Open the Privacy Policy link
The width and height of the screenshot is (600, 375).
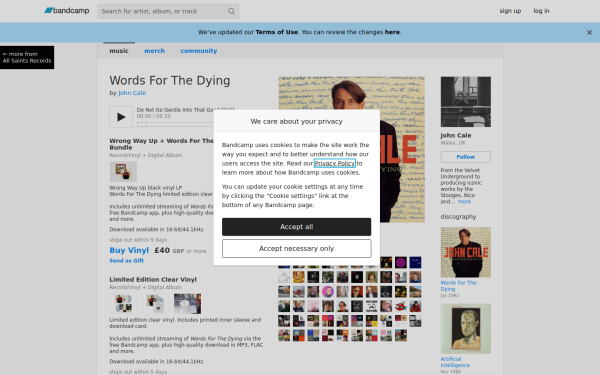[x=335, y=163]
